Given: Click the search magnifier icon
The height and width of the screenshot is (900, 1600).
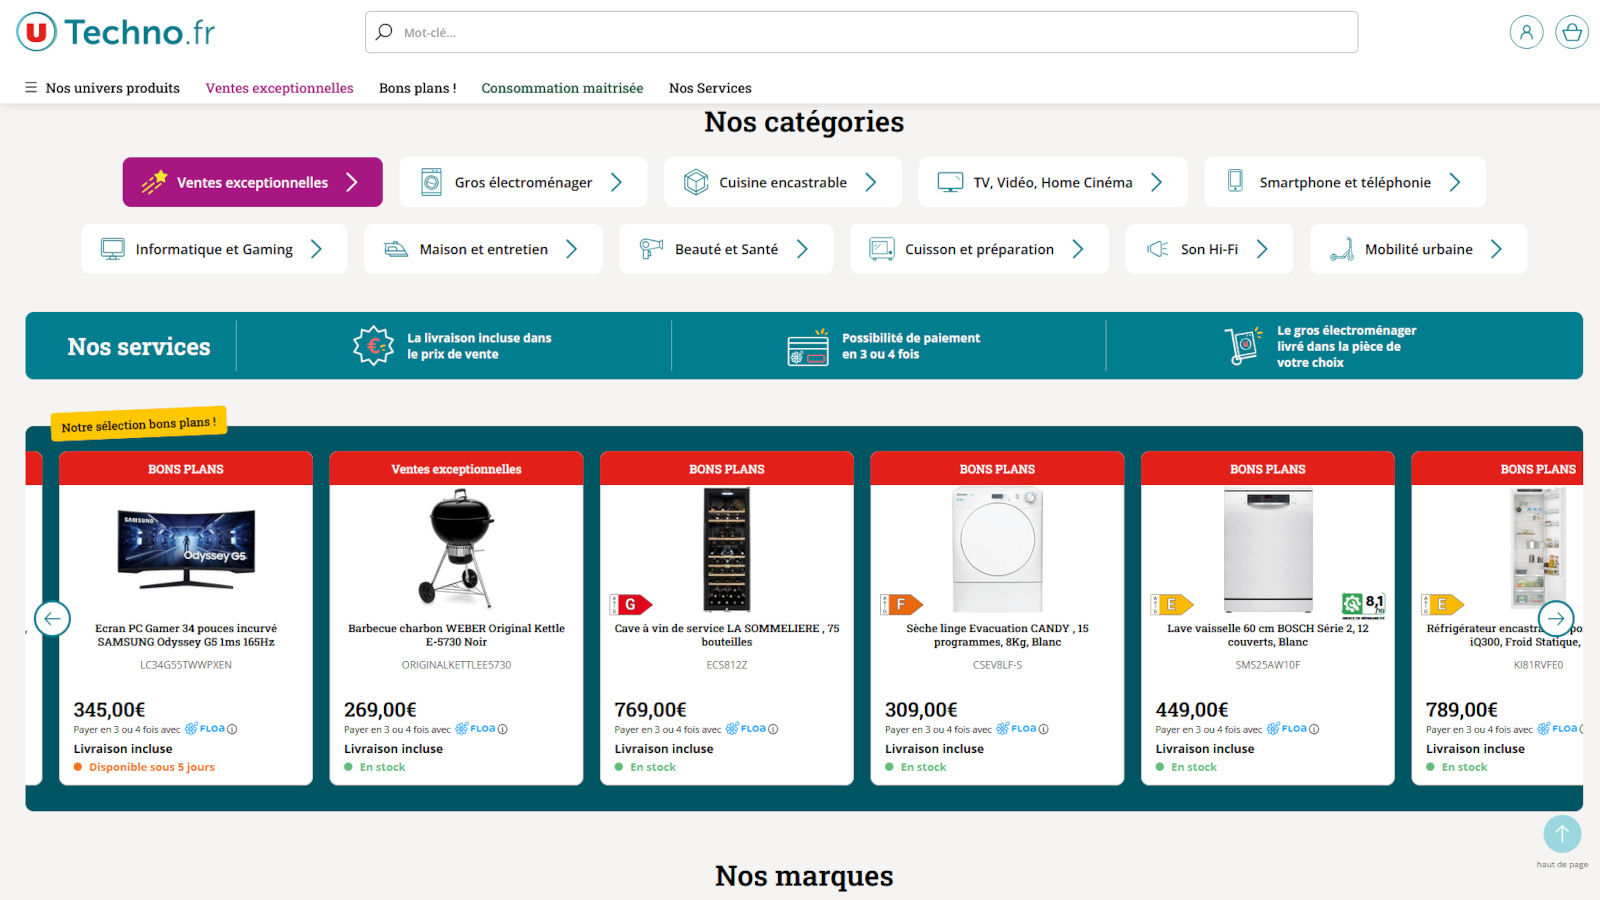Looking at the screenshot, I should tap(384, 32).
